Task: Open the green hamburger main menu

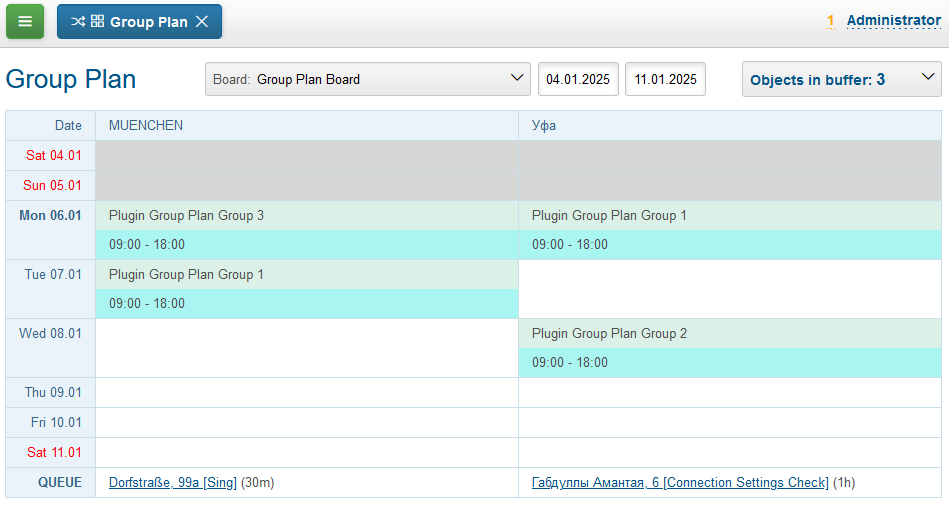Action: coord(25,21)
